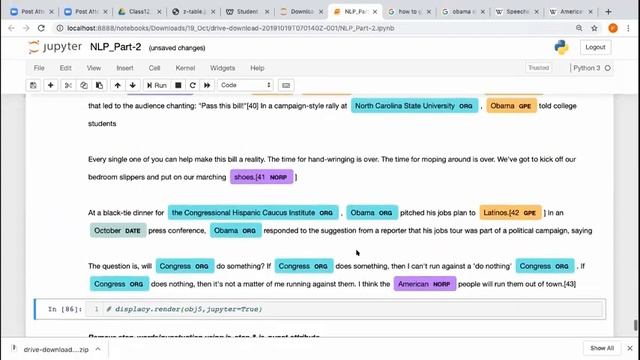Close the NLP_Part-2 browser tab
This screenshot has height=360, width=640.
pos(375,12)
